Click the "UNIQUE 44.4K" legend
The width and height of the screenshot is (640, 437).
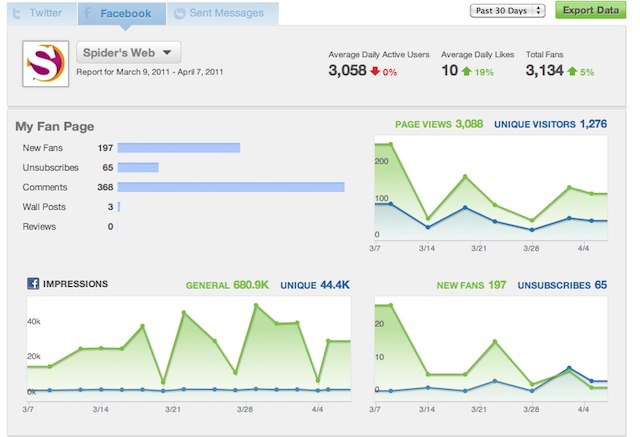315,285
